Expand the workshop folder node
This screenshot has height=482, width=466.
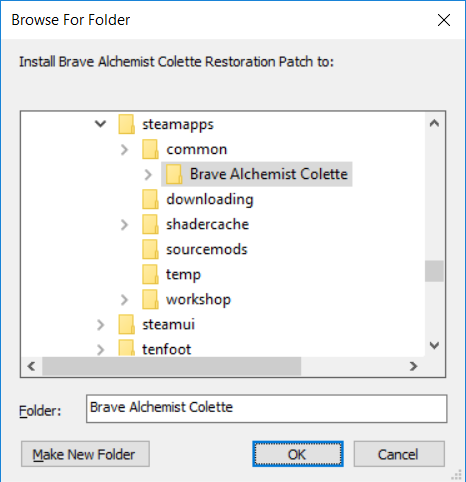tap(124, 300)
